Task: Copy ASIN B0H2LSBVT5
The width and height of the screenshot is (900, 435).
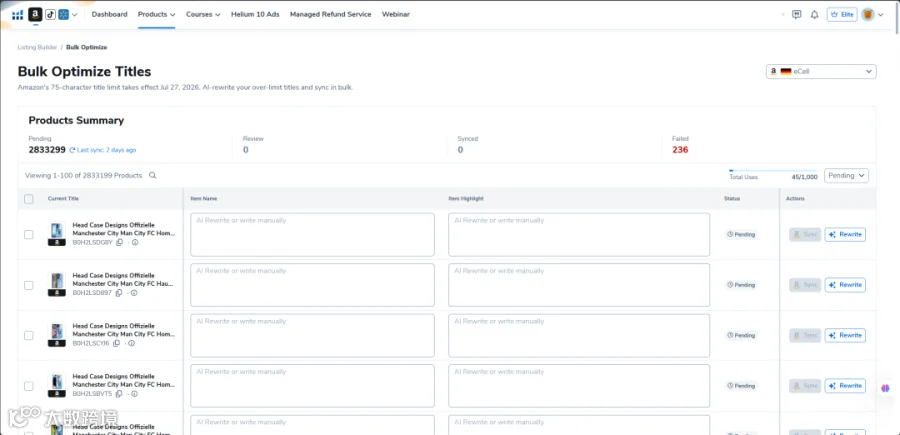Action: 119,394
